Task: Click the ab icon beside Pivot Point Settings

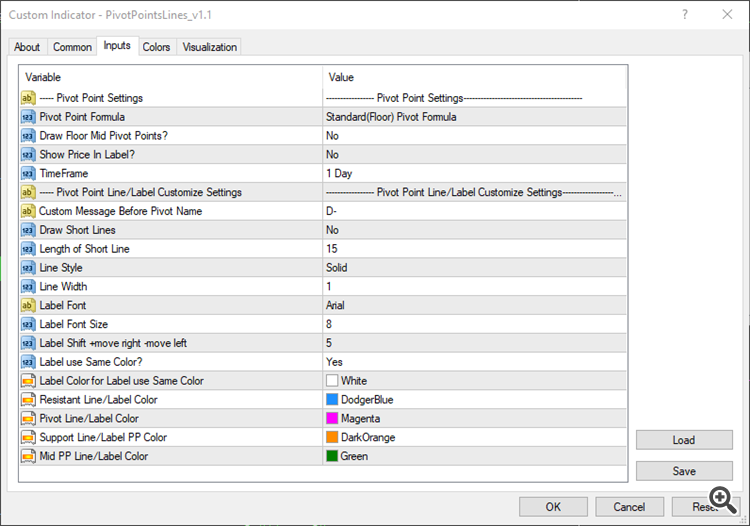Action: (28, 98)
